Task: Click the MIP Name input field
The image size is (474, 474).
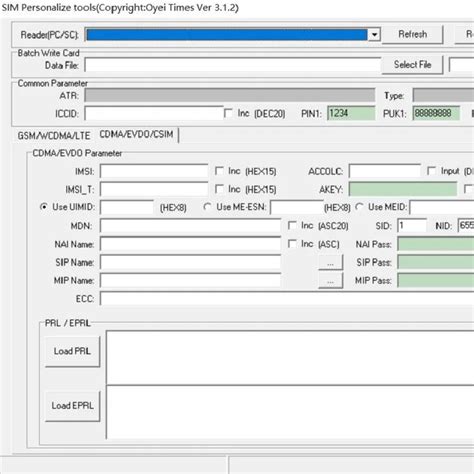Action: tap(191, 280)
